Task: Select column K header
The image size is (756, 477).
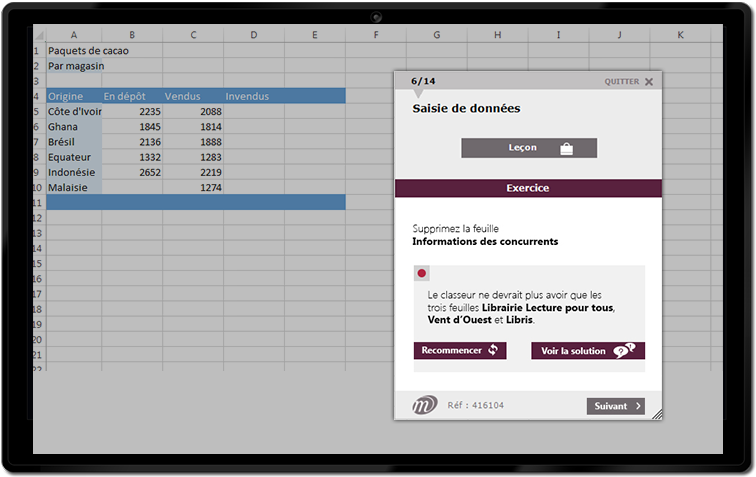Action: pos(680,35)
